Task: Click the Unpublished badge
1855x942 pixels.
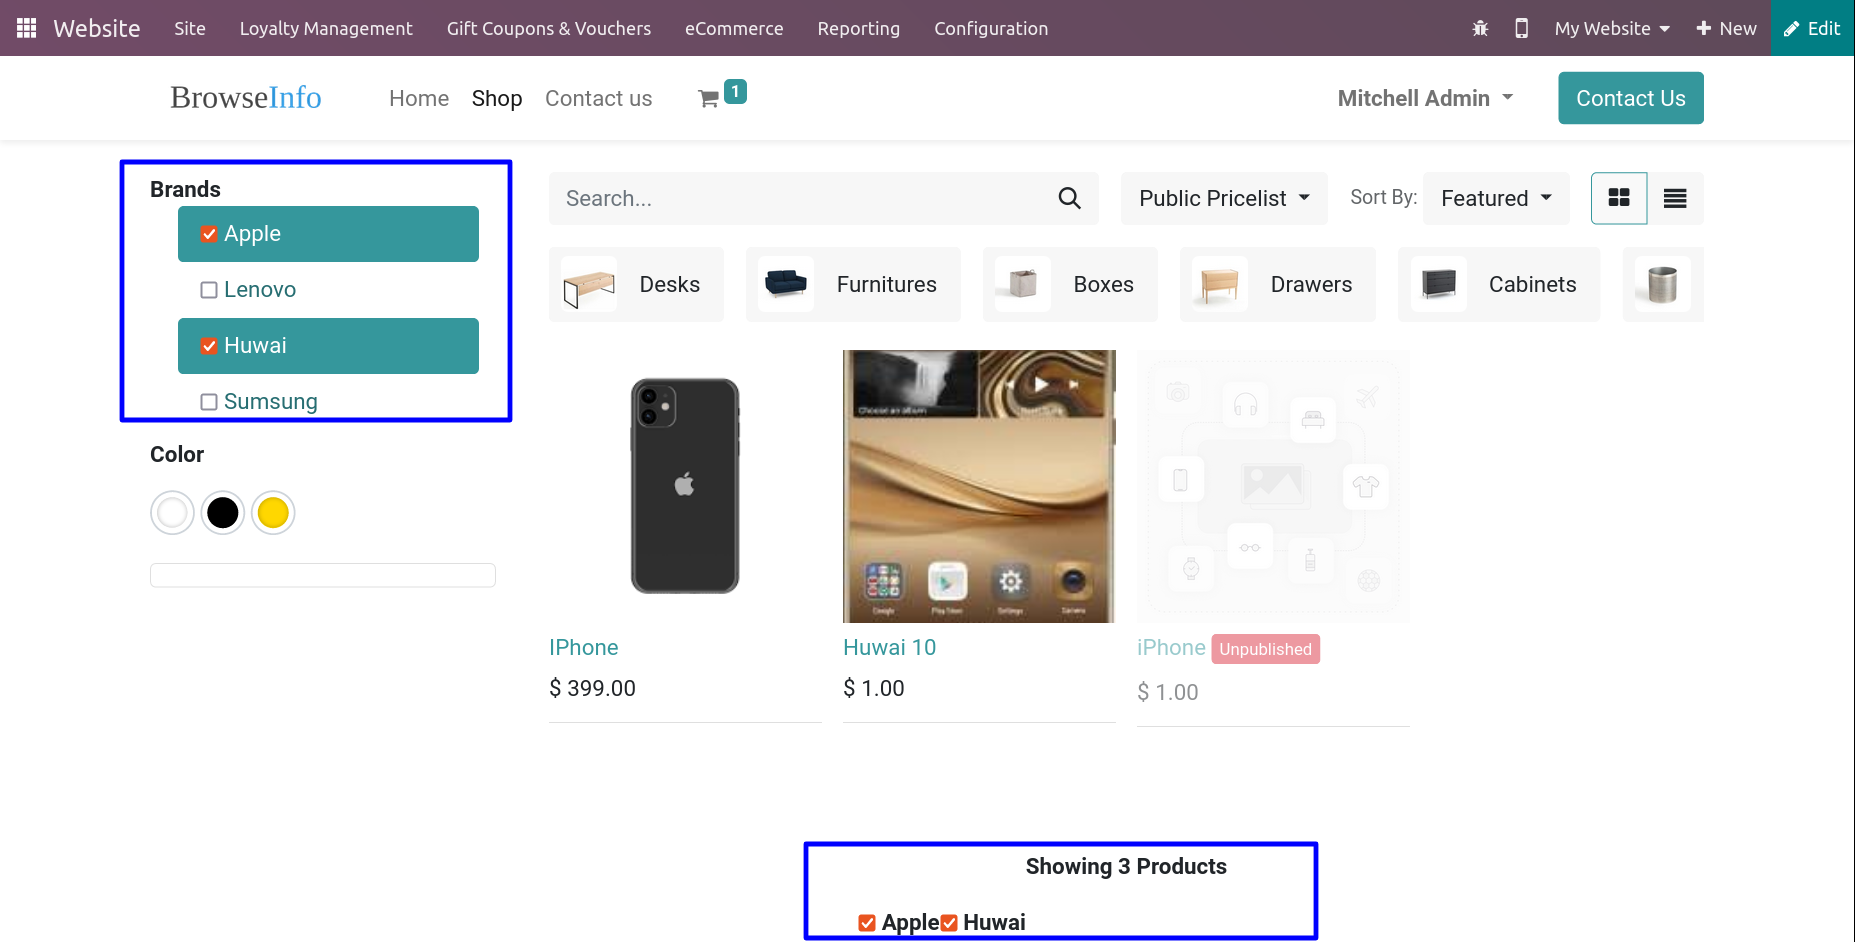Action: [x=1266, y=649]
